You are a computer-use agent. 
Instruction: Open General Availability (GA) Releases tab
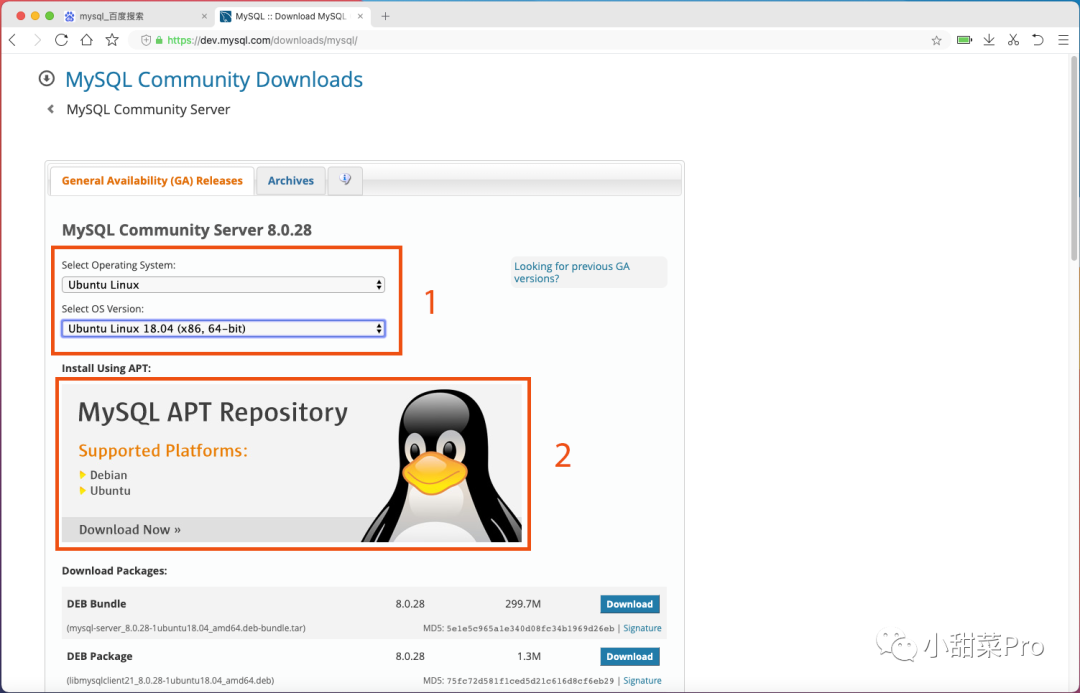152,180
